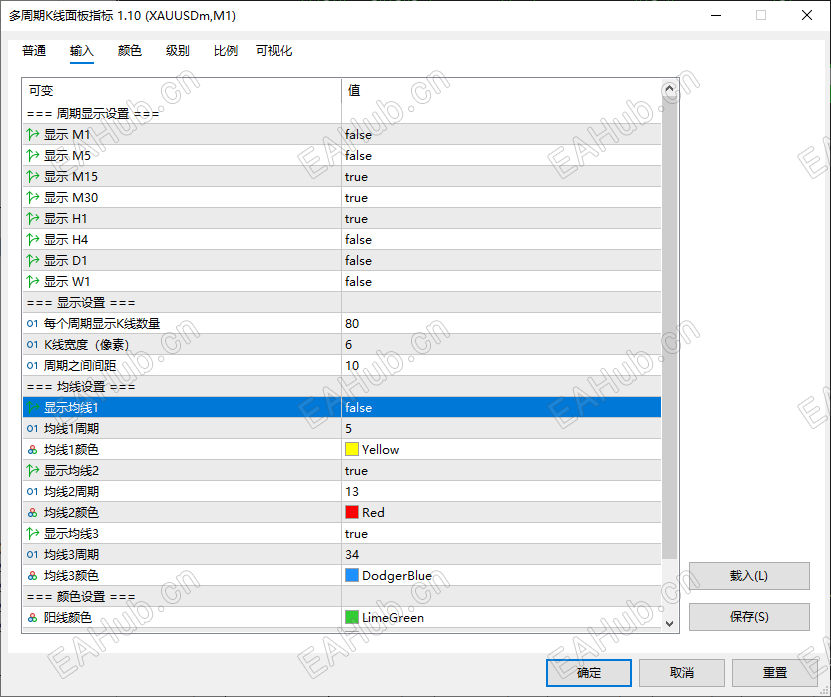Click the color-type icon beside 均线1颜色

(32, 449)
